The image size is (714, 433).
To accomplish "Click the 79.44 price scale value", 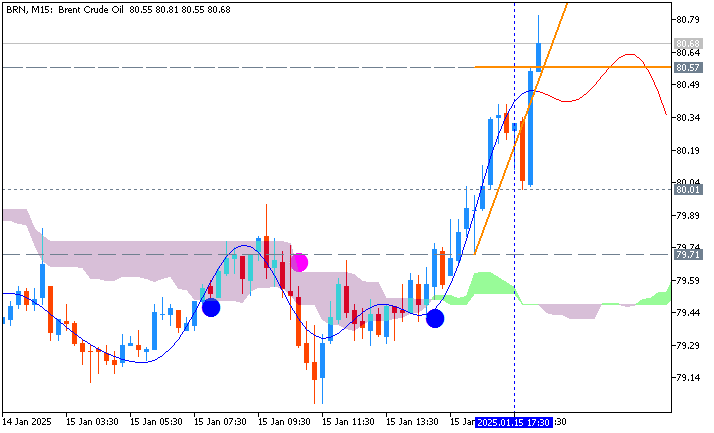I will pos(688,312).
